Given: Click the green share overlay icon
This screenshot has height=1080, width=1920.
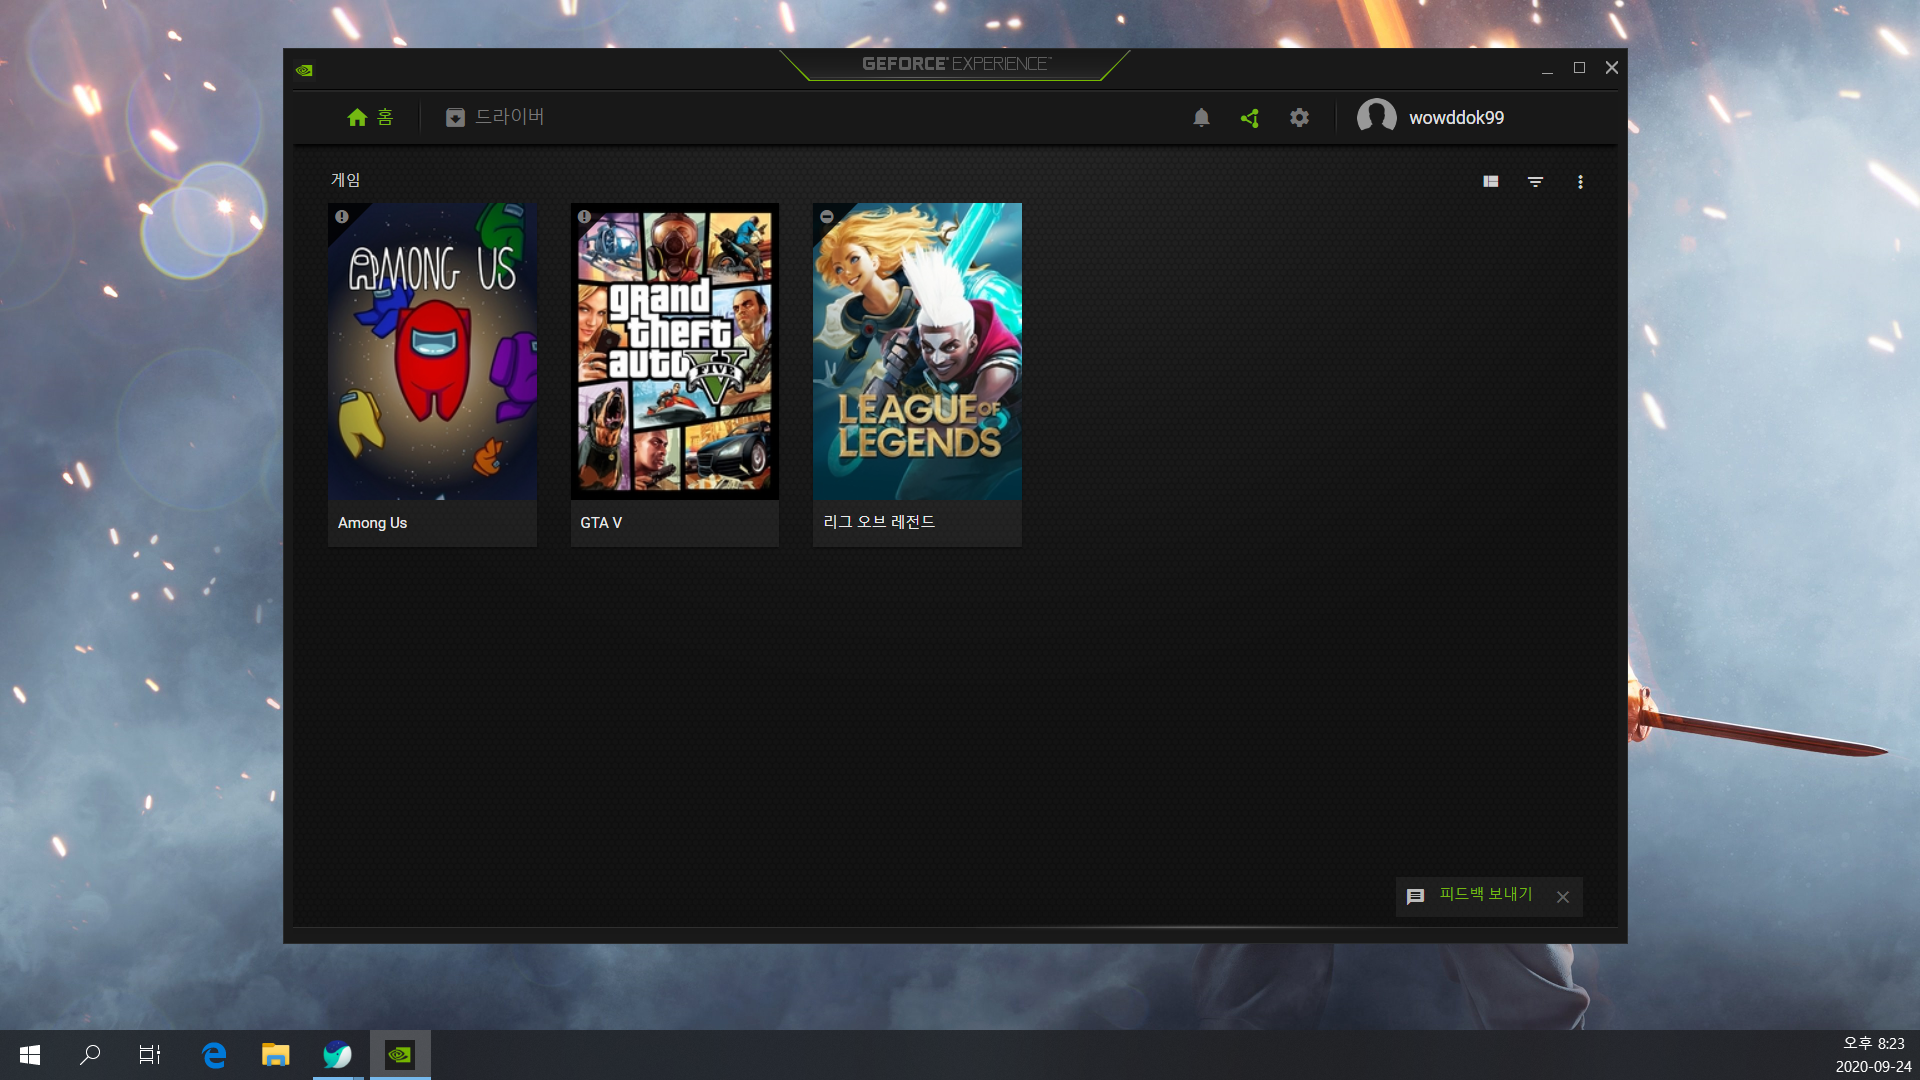Looking at the screenshot, I should (x=1250, y=118).
